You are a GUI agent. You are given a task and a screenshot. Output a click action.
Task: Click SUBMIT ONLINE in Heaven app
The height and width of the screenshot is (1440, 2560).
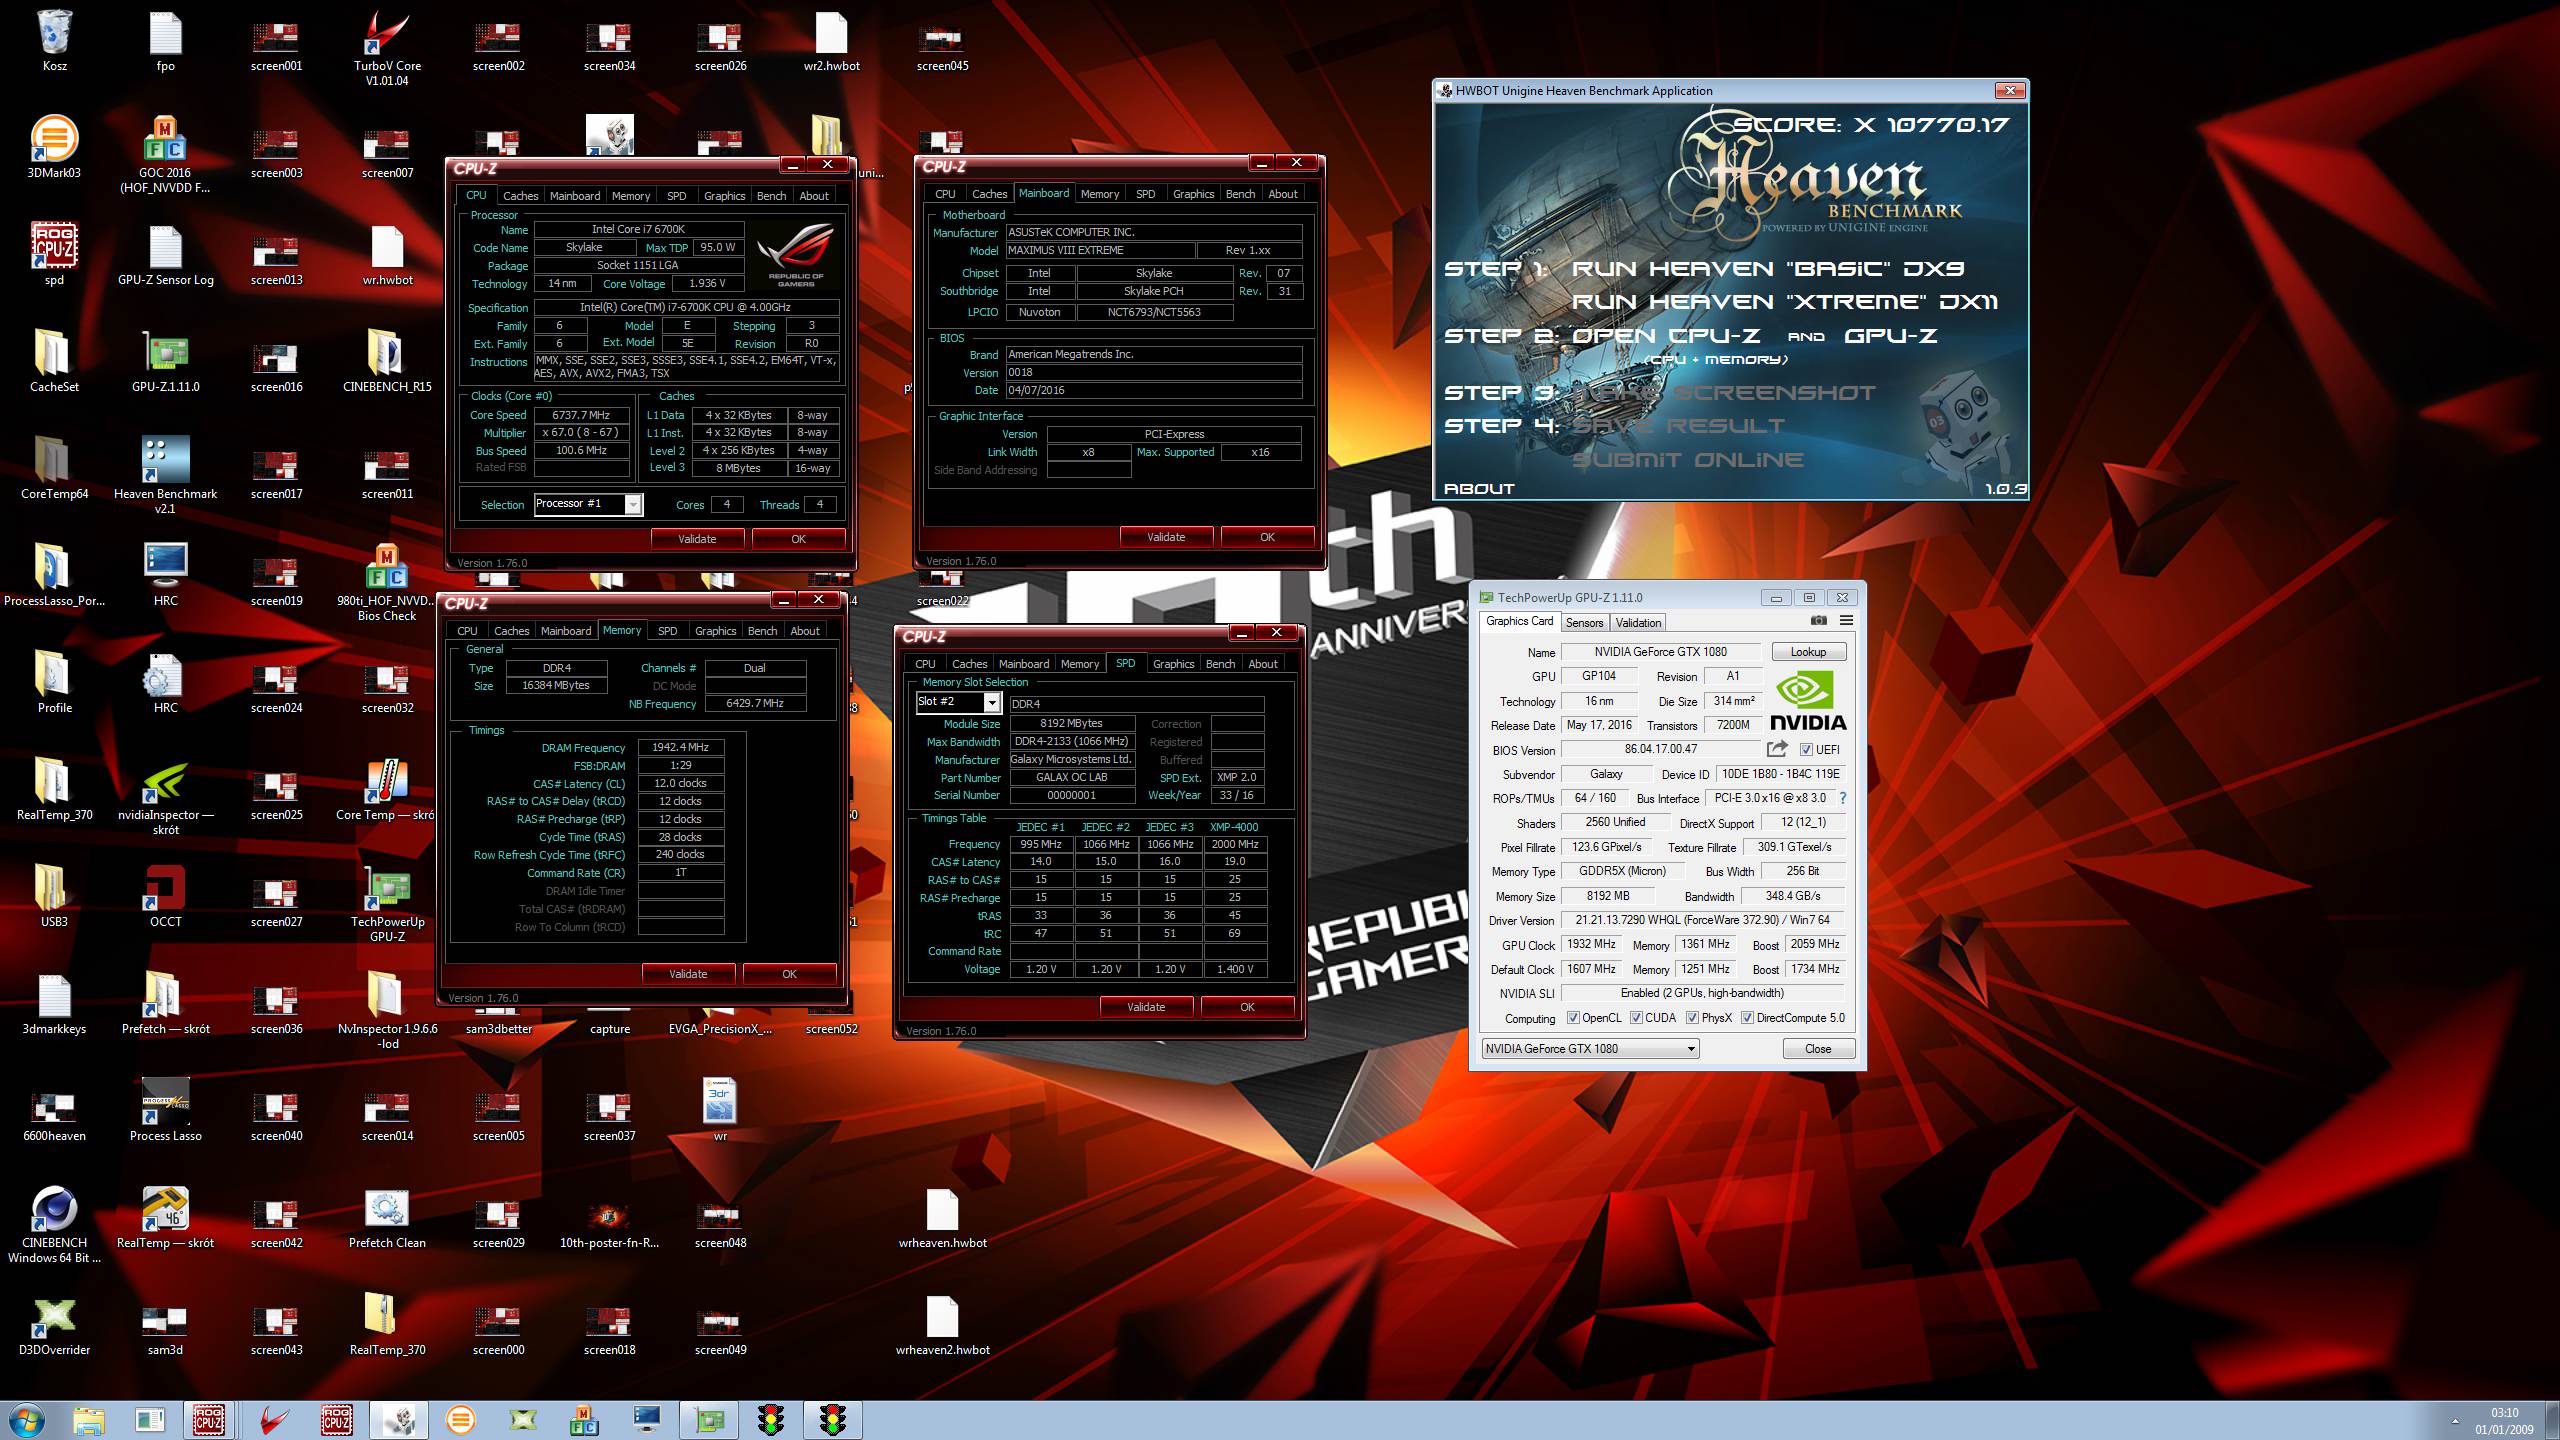tap(1688, 460)
